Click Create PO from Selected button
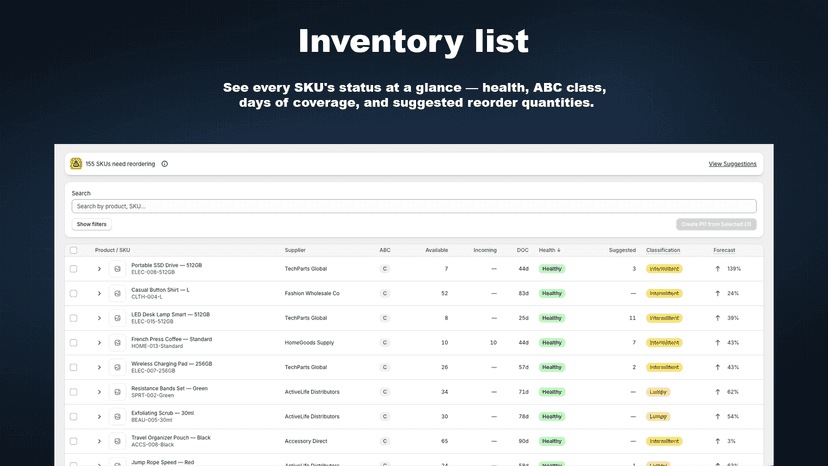This screenshot has width=828, height=466. 716,225
